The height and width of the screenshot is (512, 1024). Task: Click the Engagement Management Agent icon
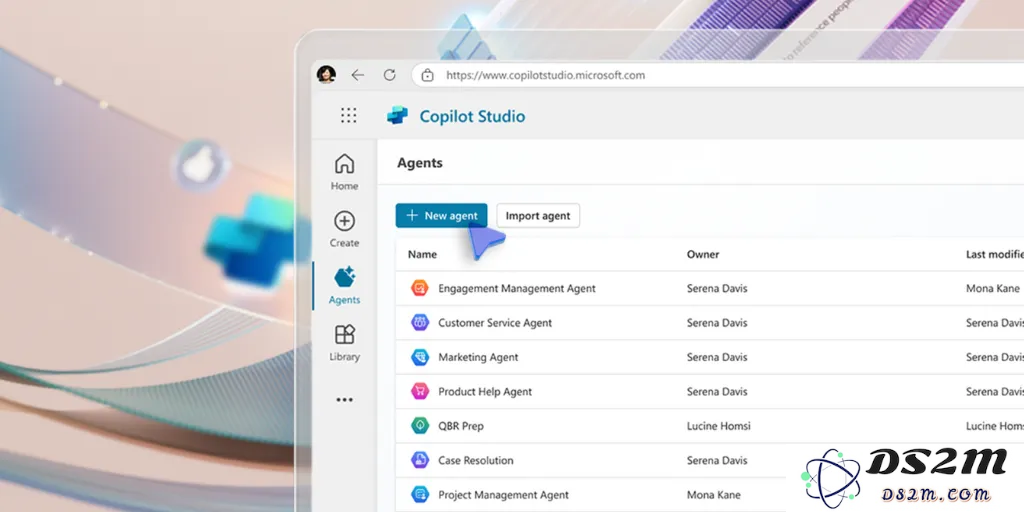pyautogui.click(x=419, y=288)
